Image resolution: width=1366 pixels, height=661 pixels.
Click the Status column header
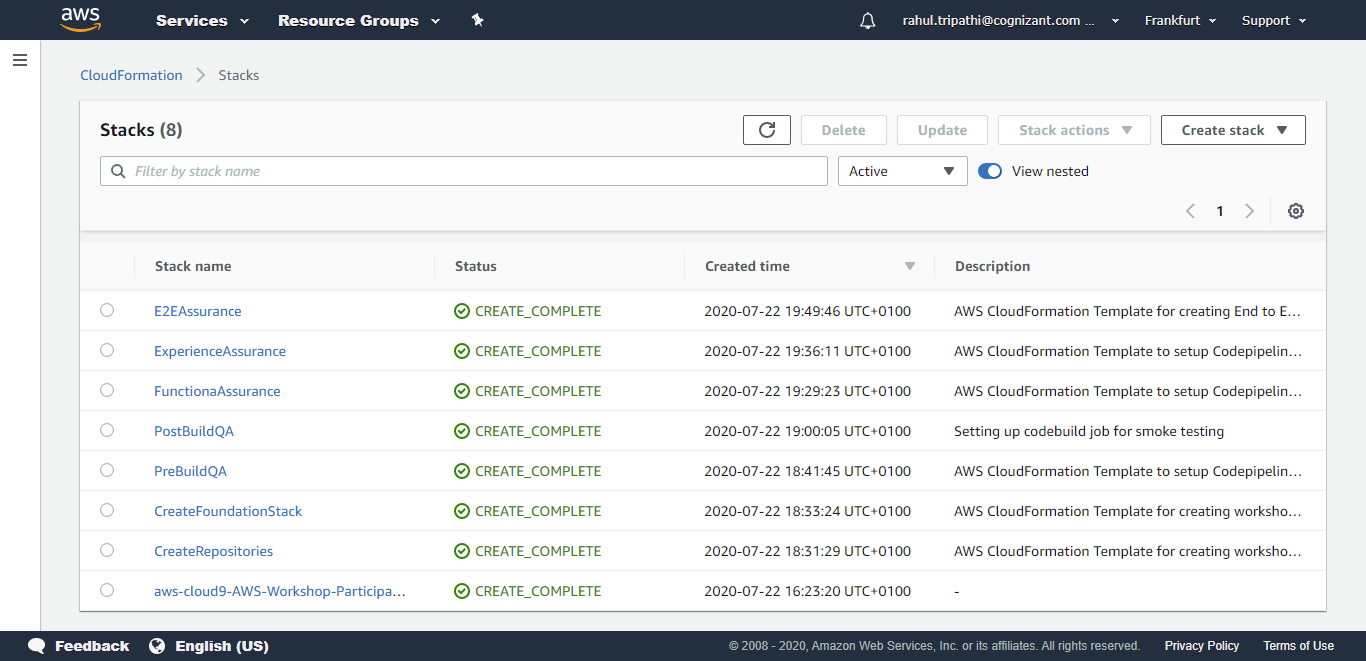point(476,266)
